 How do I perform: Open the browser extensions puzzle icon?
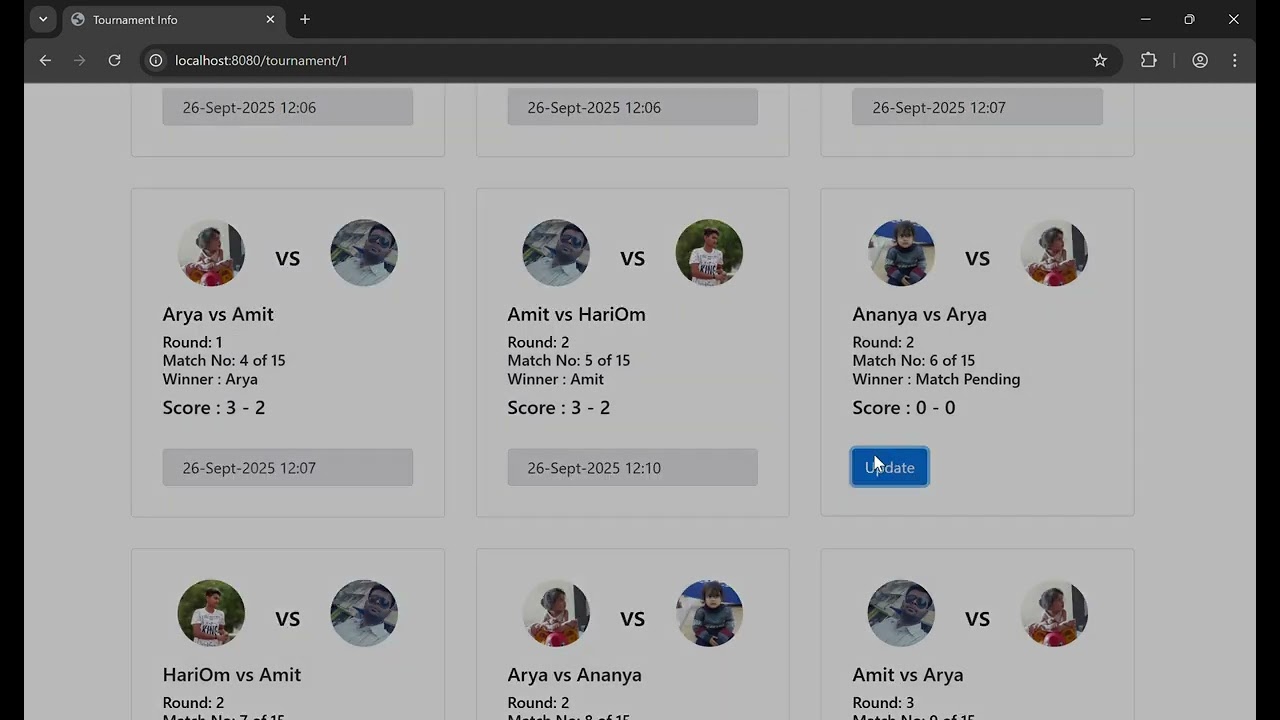click(1149, 60)
